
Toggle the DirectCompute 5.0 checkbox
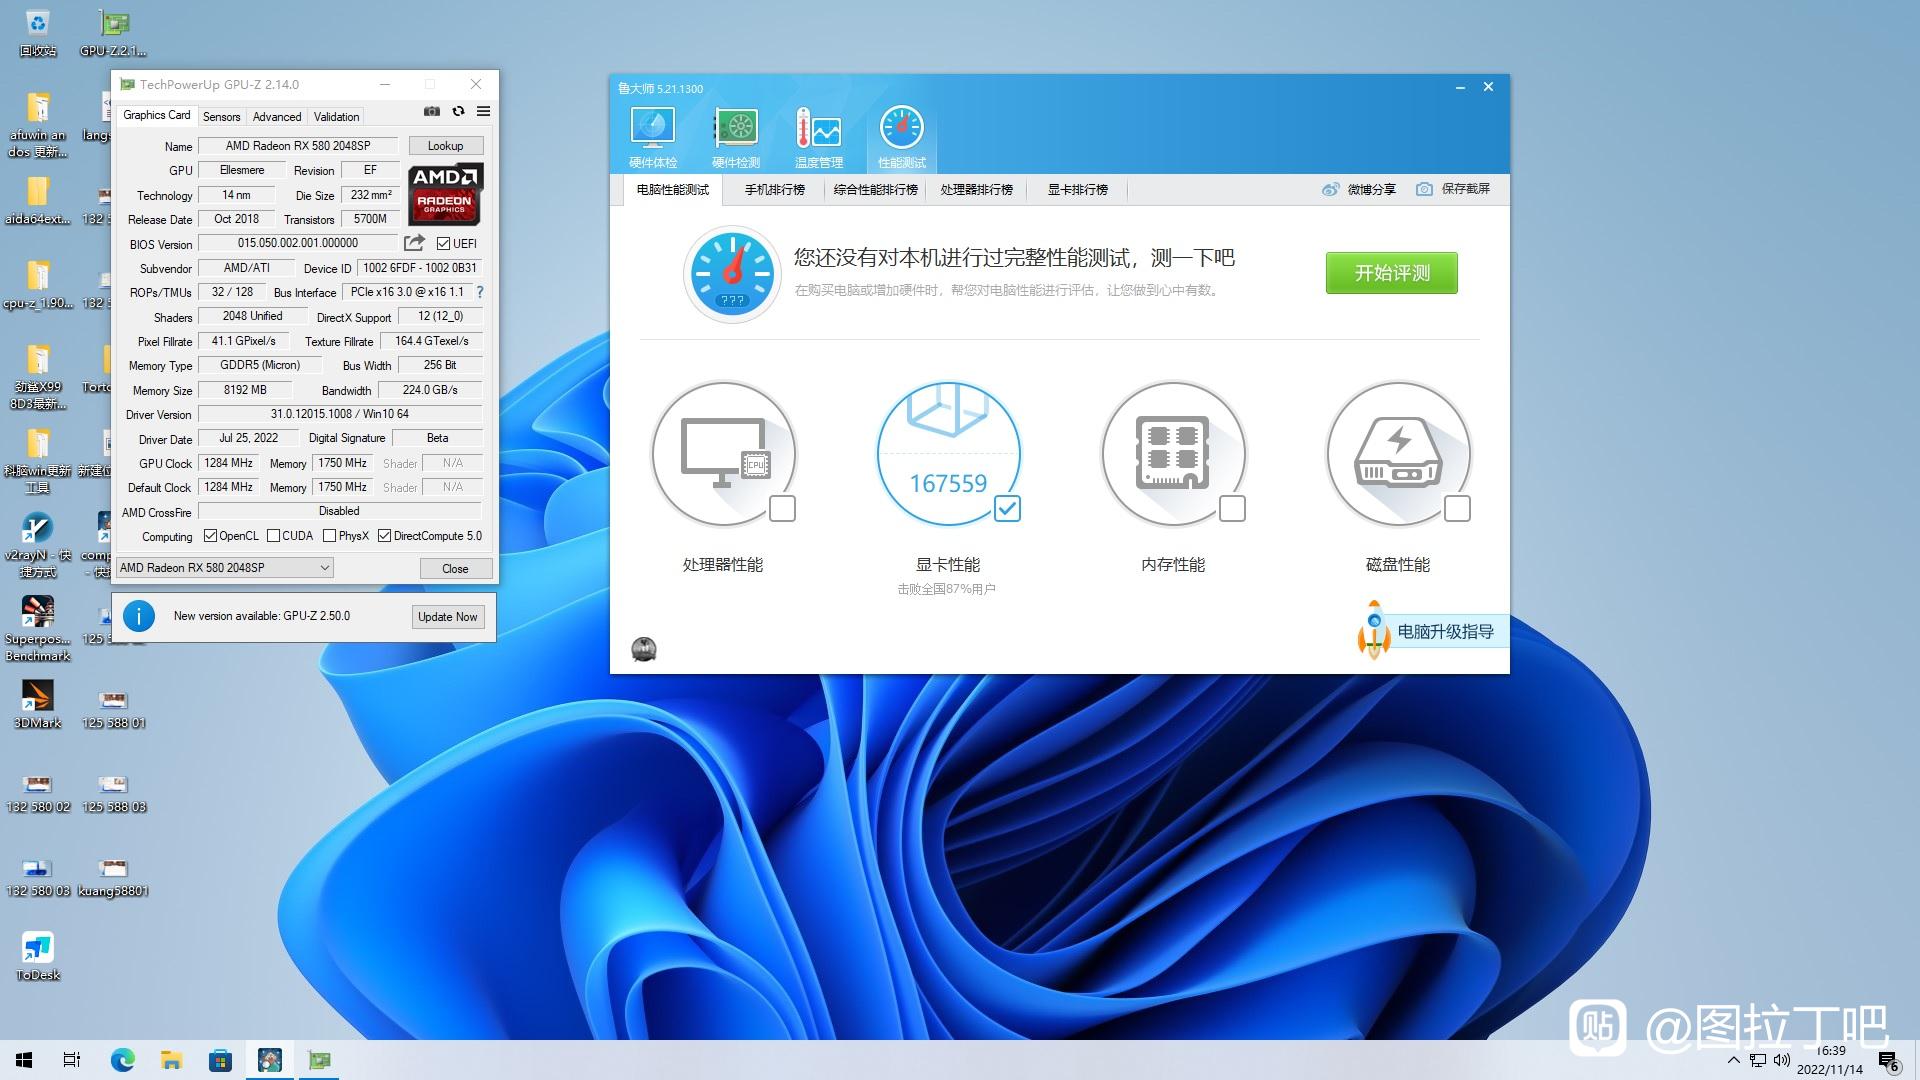tap(384, 536)
